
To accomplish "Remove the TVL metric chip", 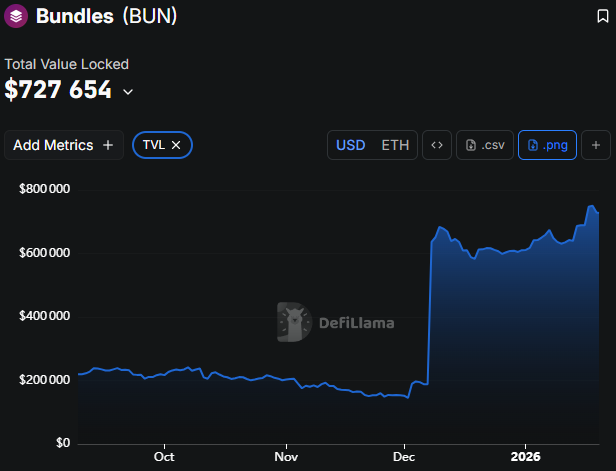I will pyautogui.click(x=176, y=145).
